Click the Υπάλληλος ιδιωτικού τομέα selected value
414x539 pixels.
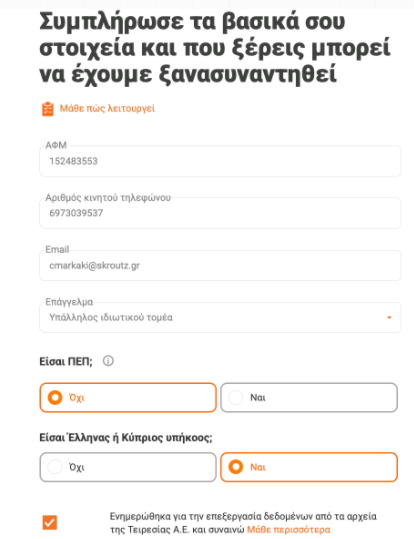point(111,317)
